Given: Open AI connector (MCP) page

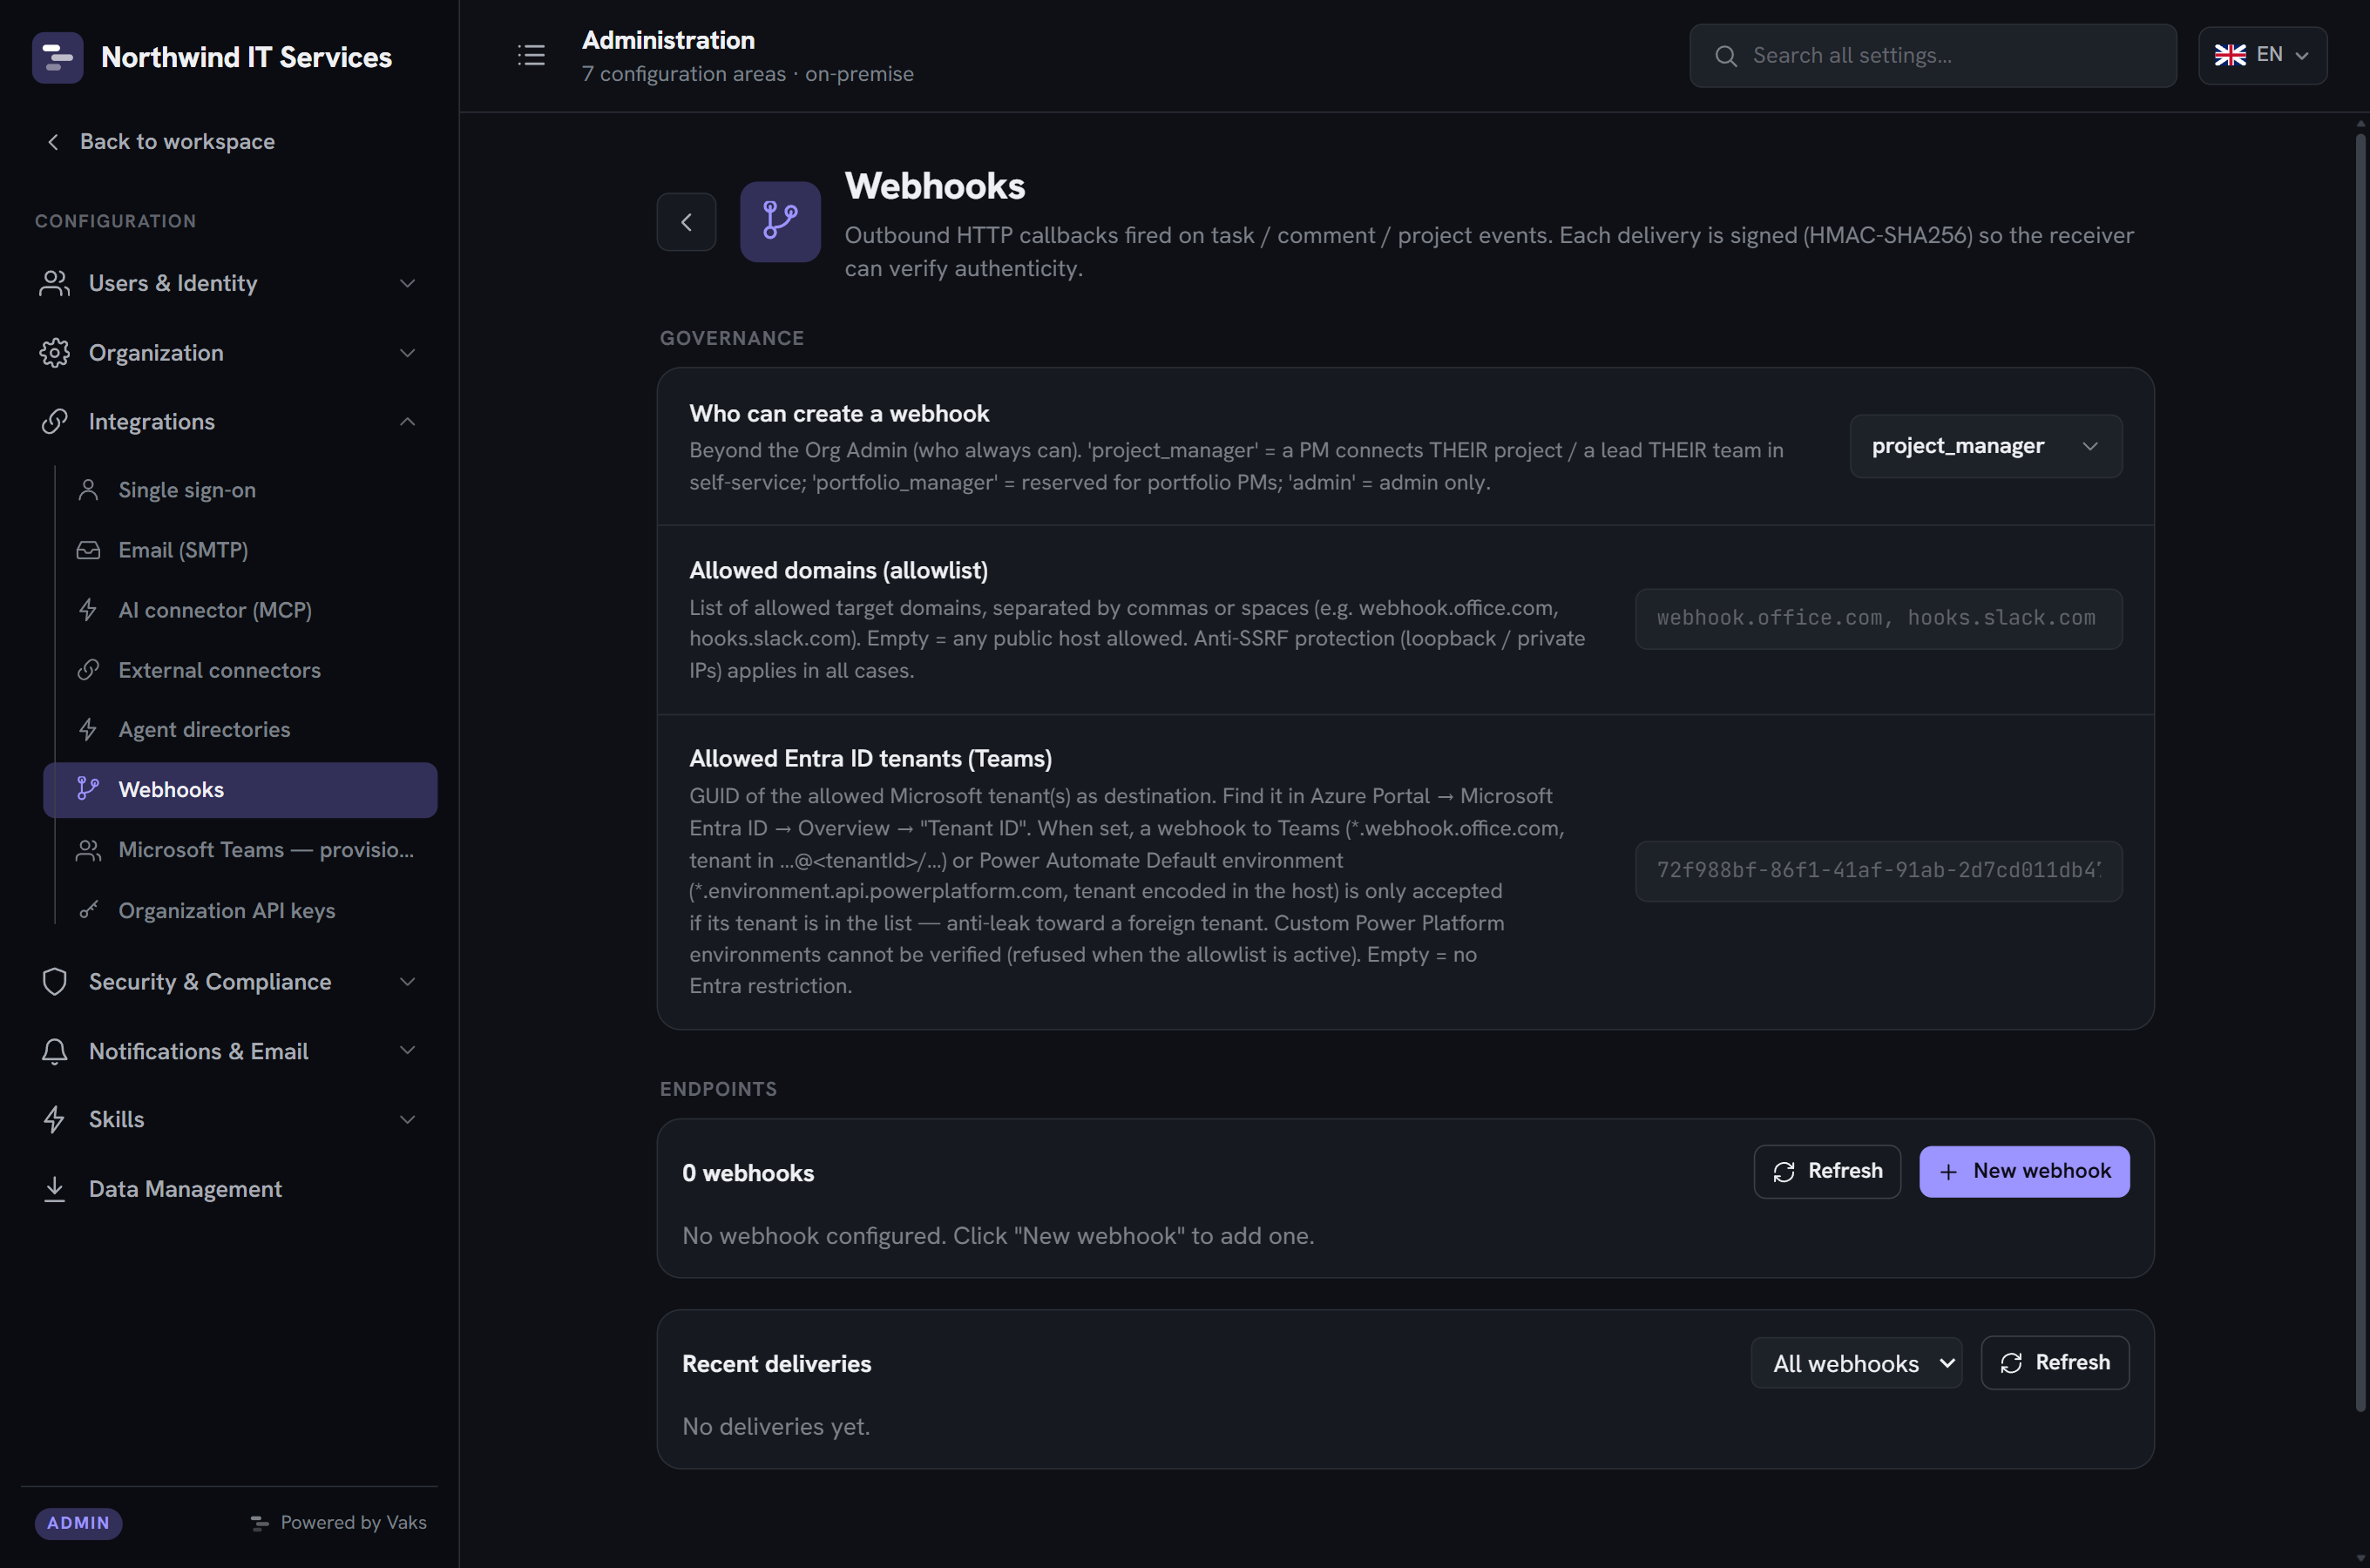Looking at the screenshot, I should pyautogui.click(x=240, y=610).
